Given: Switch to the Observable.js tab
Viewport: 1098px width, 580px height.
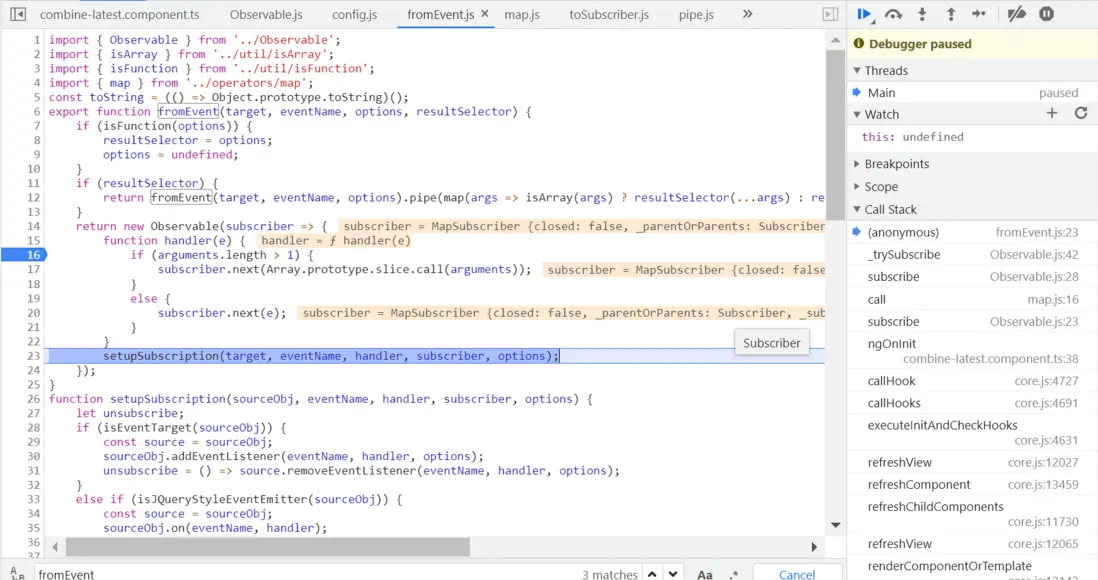Looking at the screenshot, I should click(266, 15).
